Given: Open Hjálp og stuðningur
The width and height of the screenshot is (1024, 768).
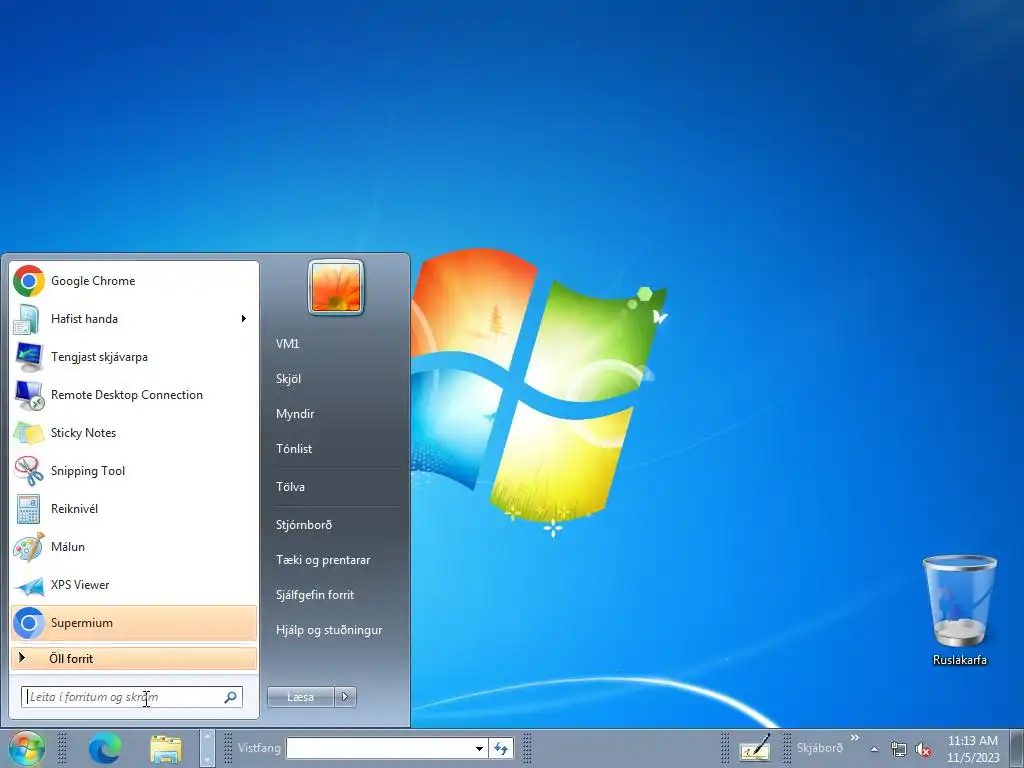Looking at the screenshot, I should point(328,630).
